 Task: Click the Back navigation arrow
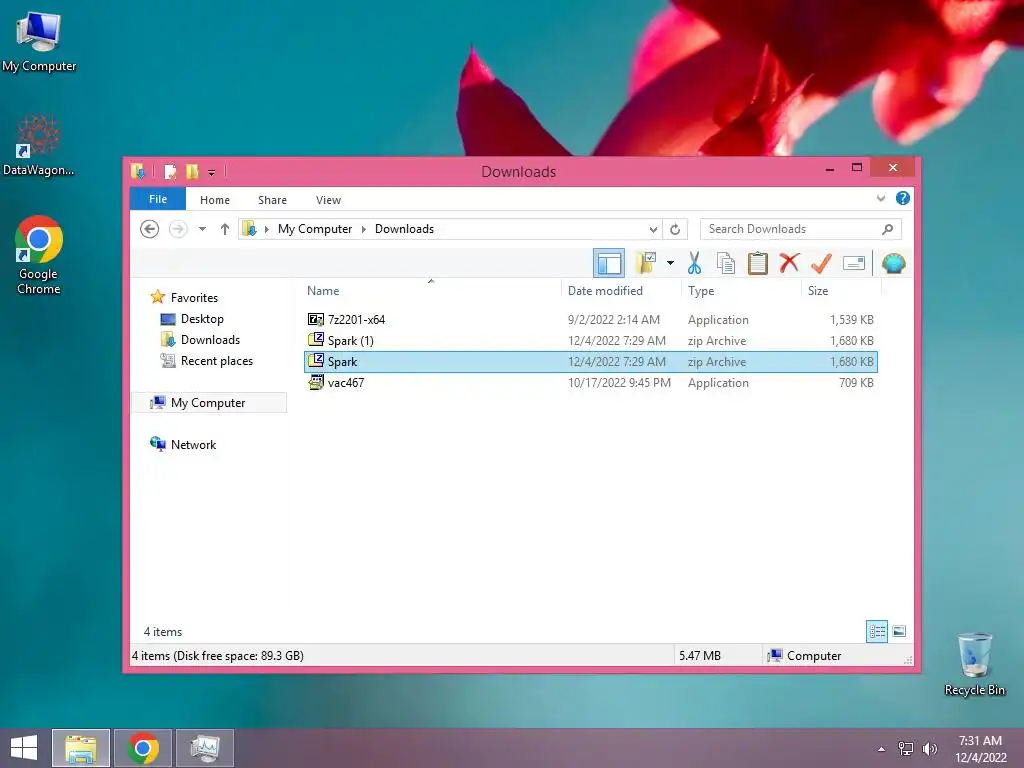[x=150, y=229]
